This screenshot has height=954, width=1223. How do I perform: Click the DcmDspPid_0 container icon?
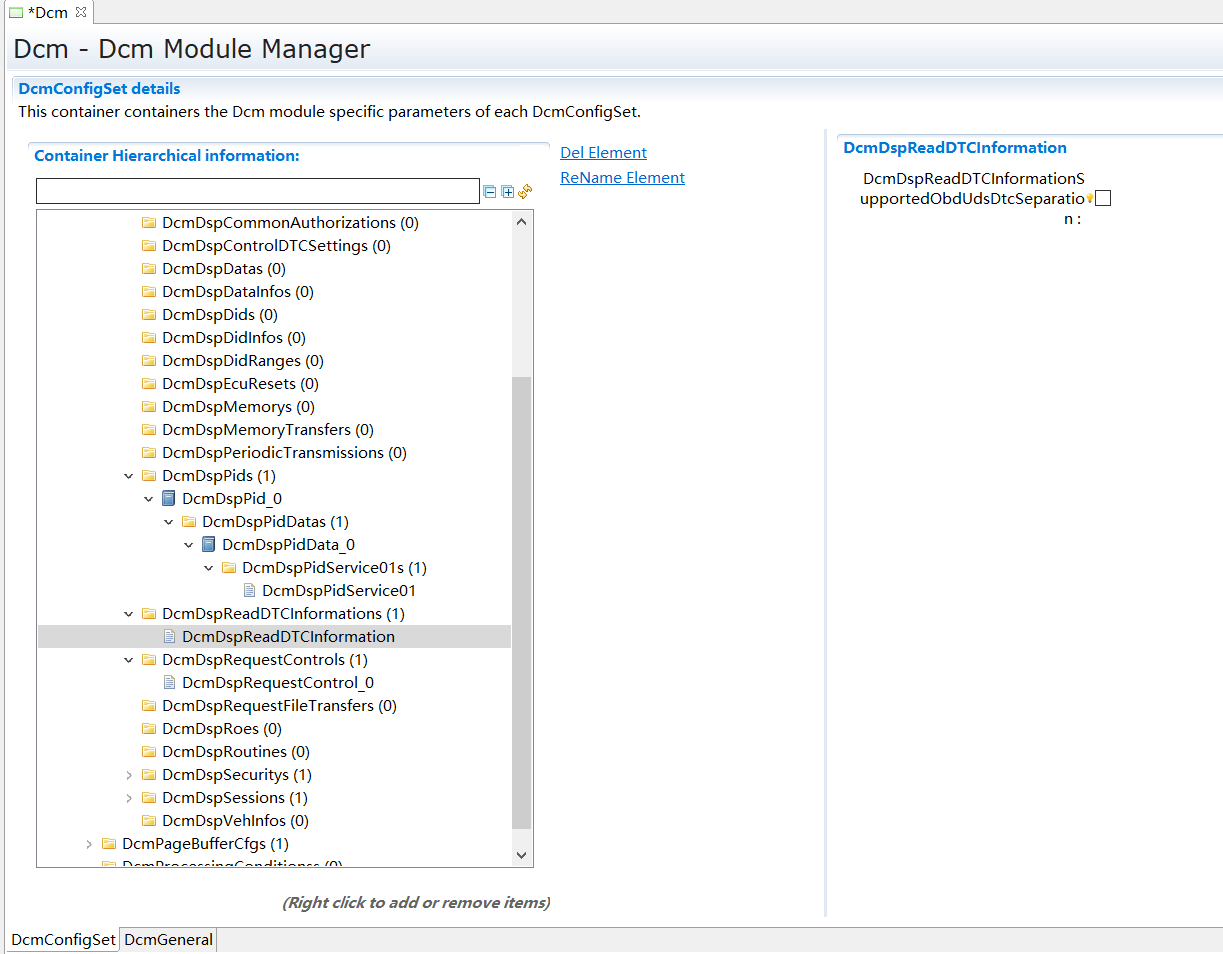pyautogui.click(x=169, y=498)
